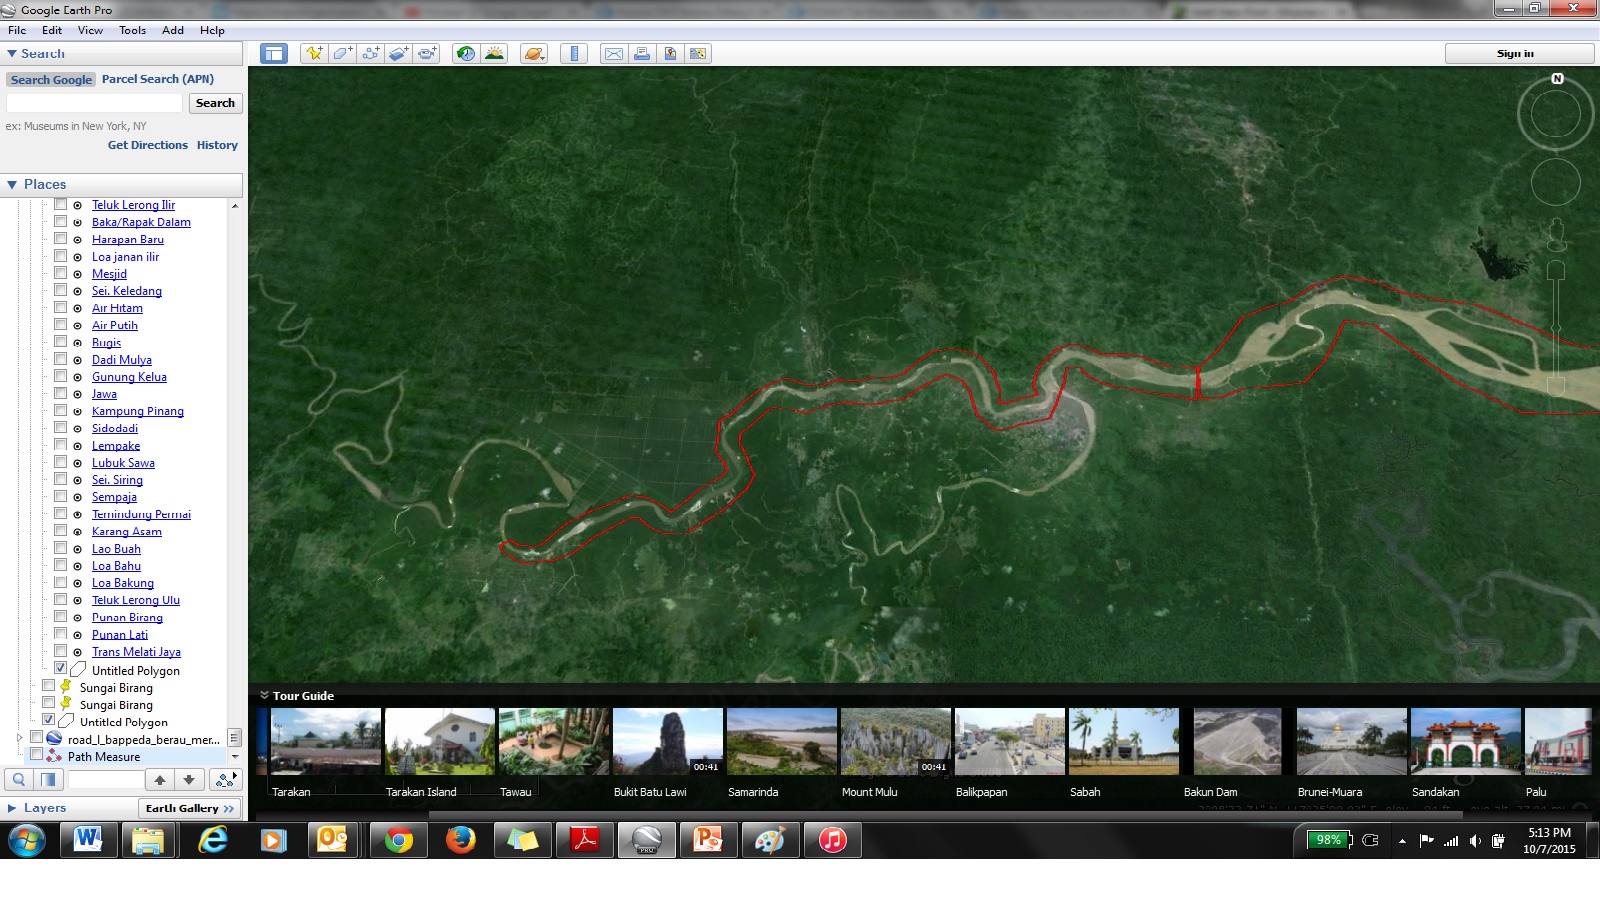1600x900 pixels.
Task: Open the historical imagery clock tool
Action: coord(466,54)
